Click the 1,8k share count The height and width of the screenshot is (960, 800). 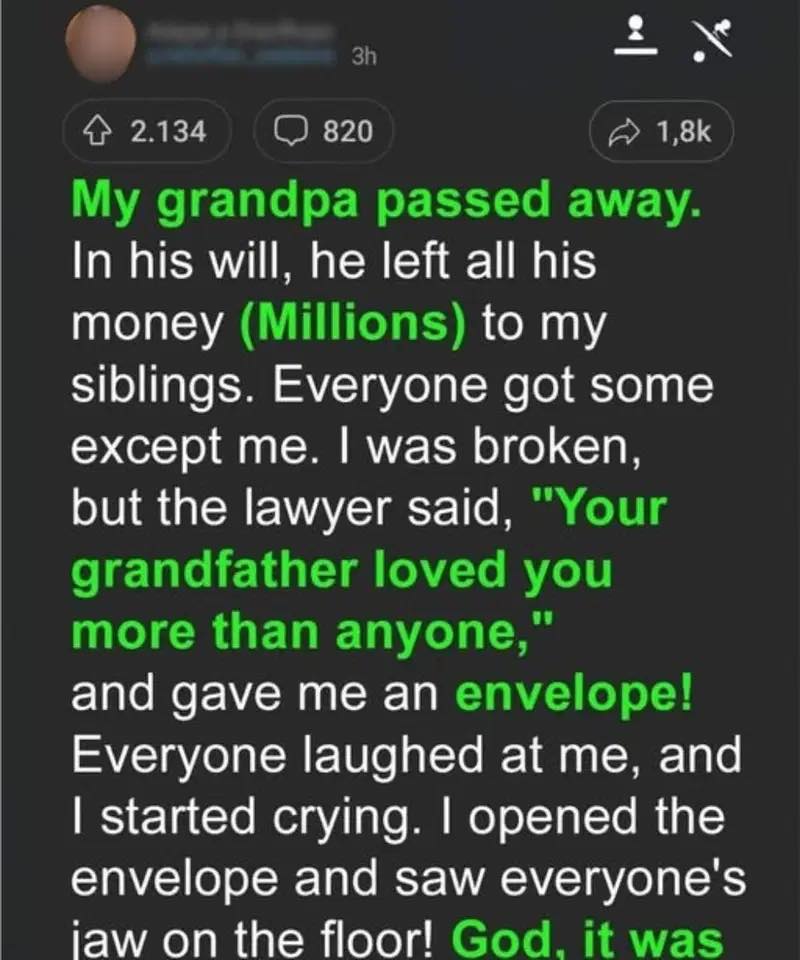click(684, 132)
